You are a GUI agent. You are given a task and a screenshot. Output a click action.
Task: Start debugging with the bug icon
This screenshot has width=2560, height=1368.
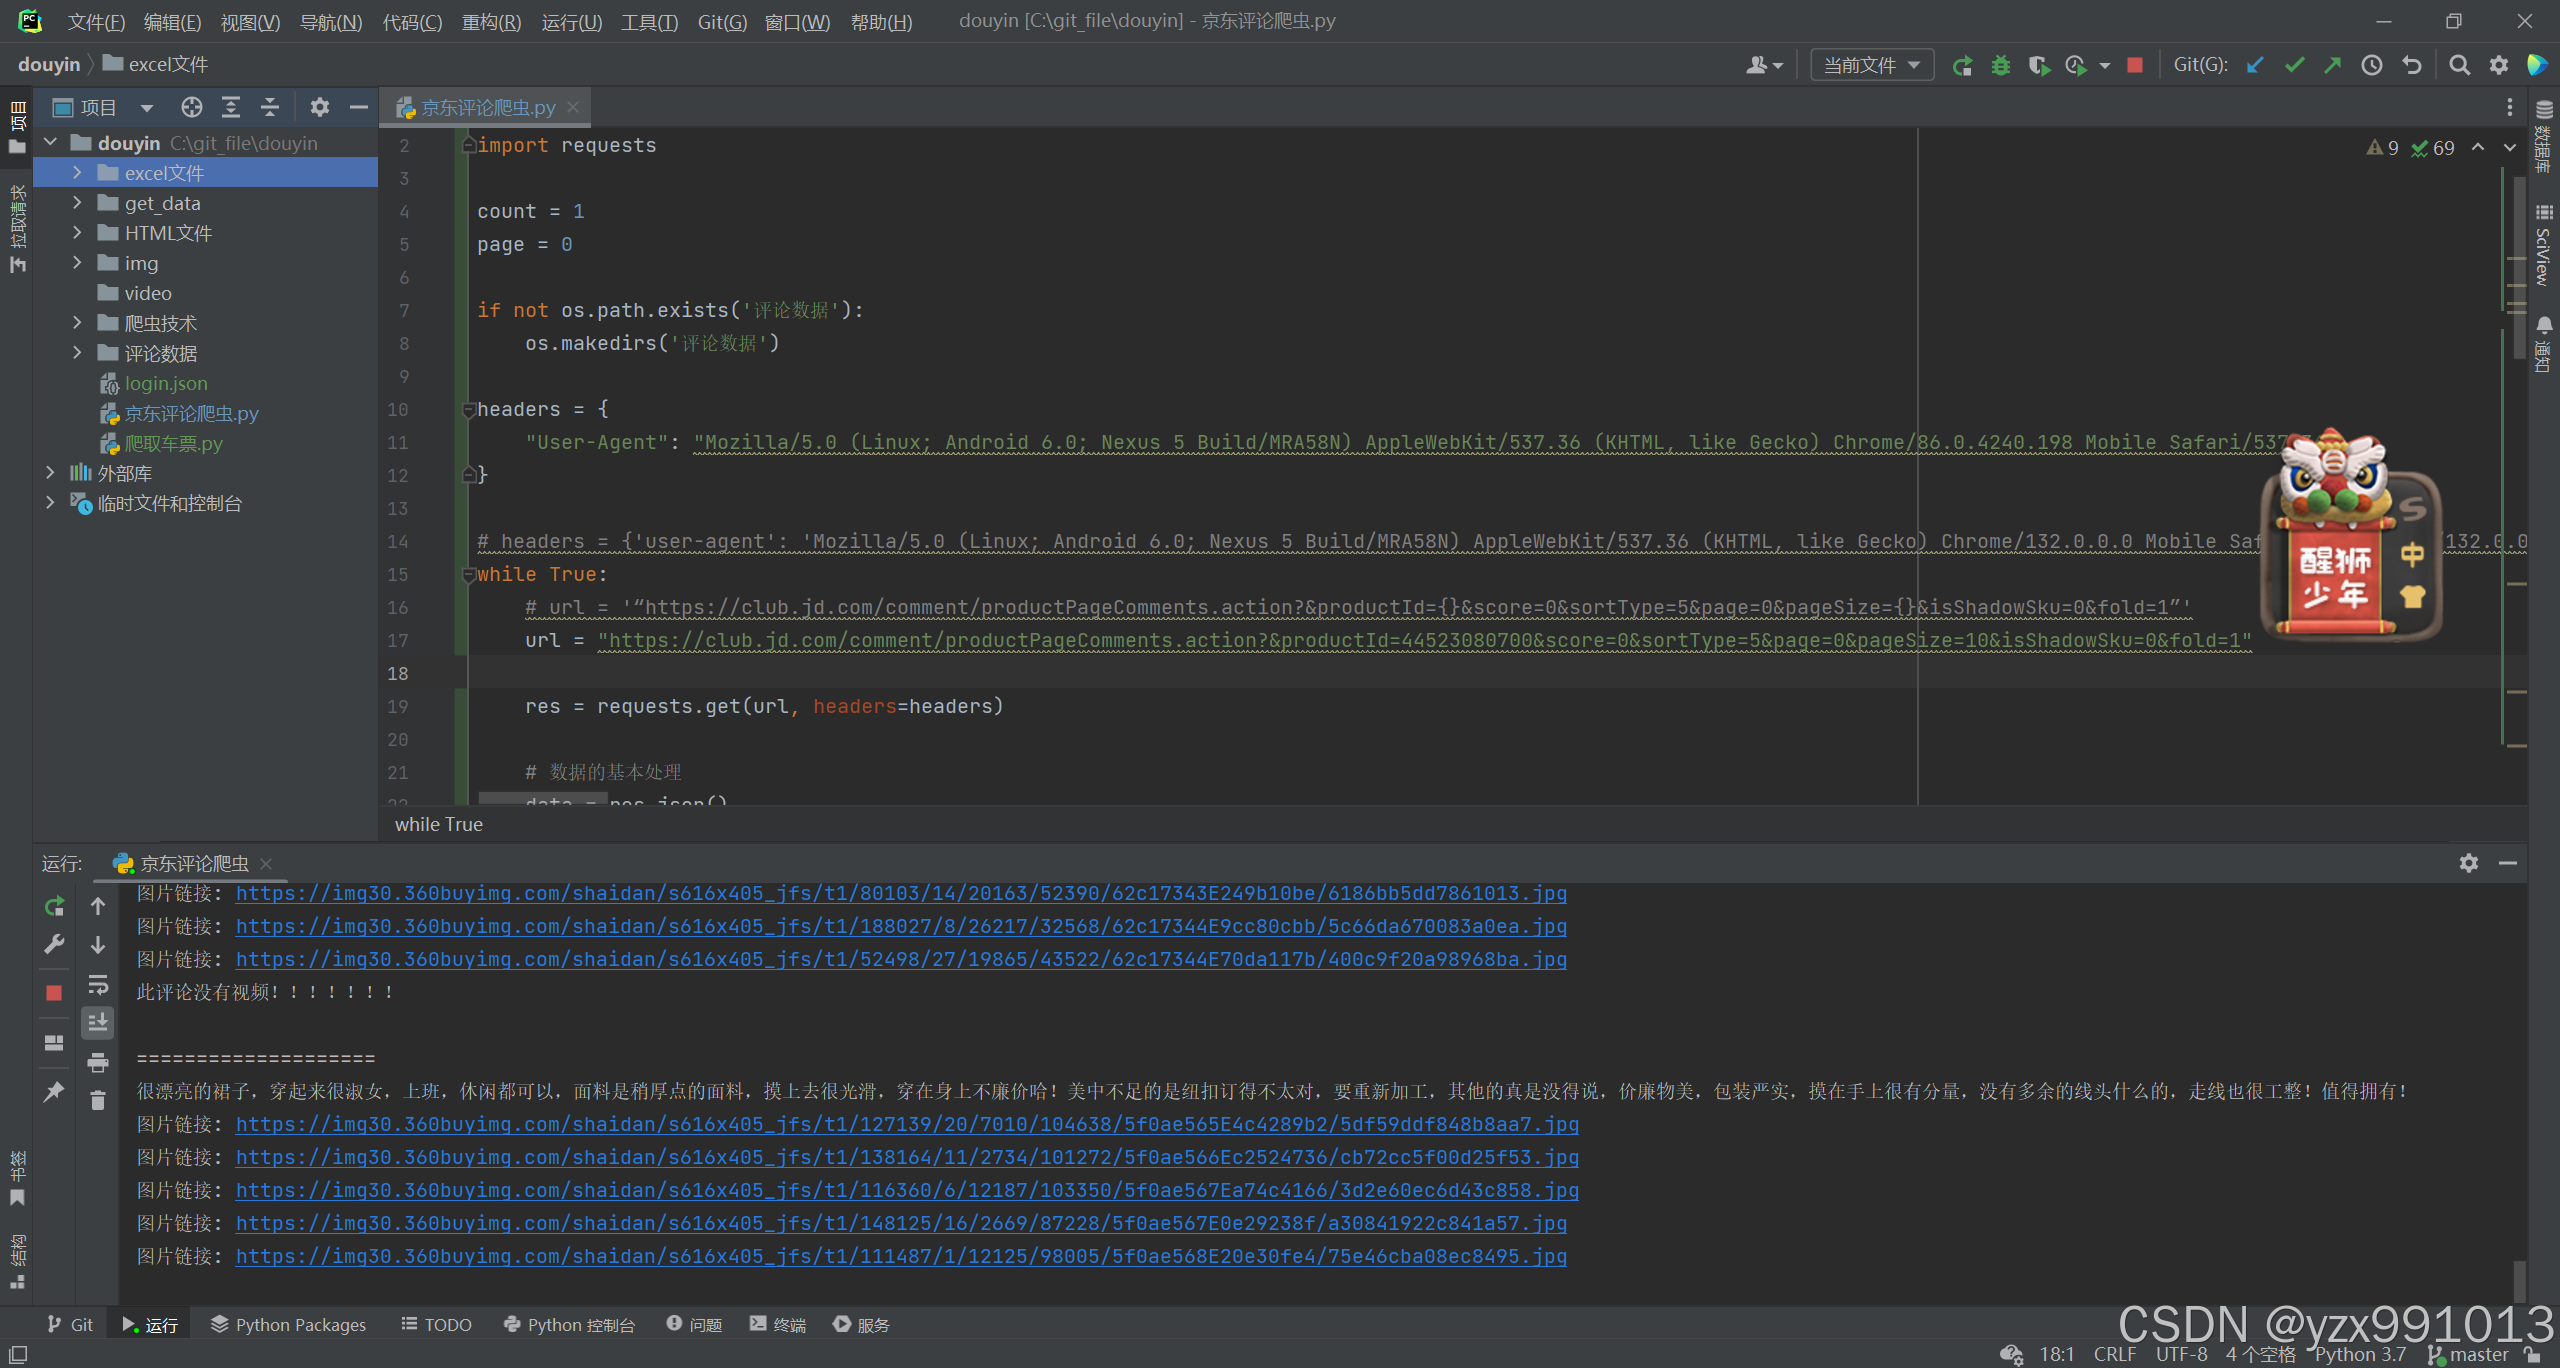pos(2000,65)
